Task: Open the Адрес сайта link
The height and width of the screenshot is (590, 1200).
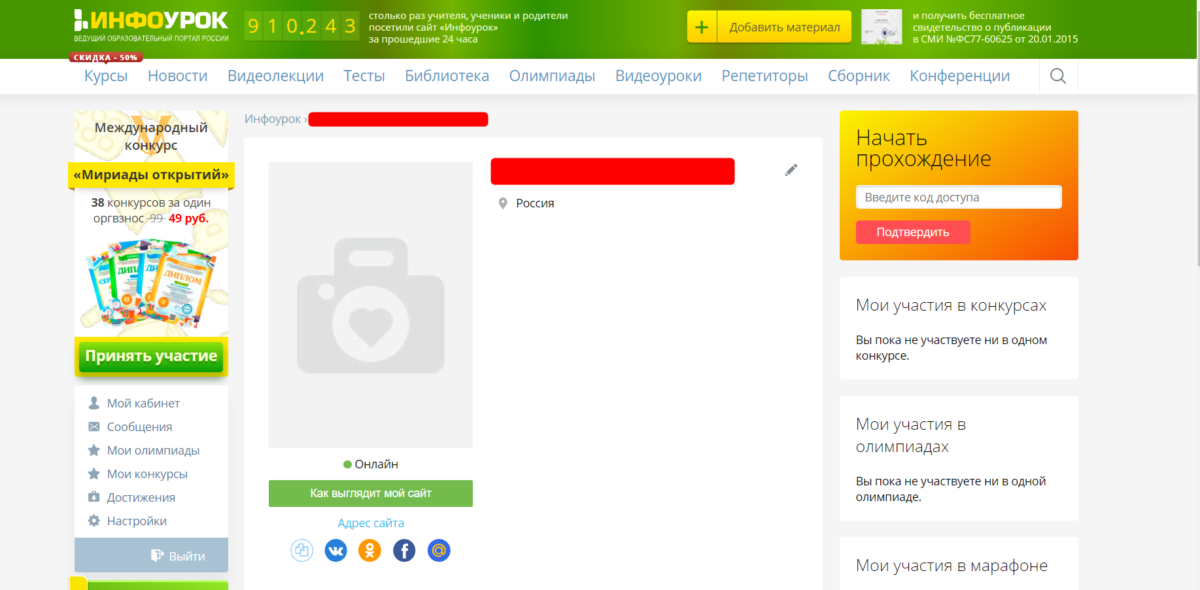Action: (371, 523)
